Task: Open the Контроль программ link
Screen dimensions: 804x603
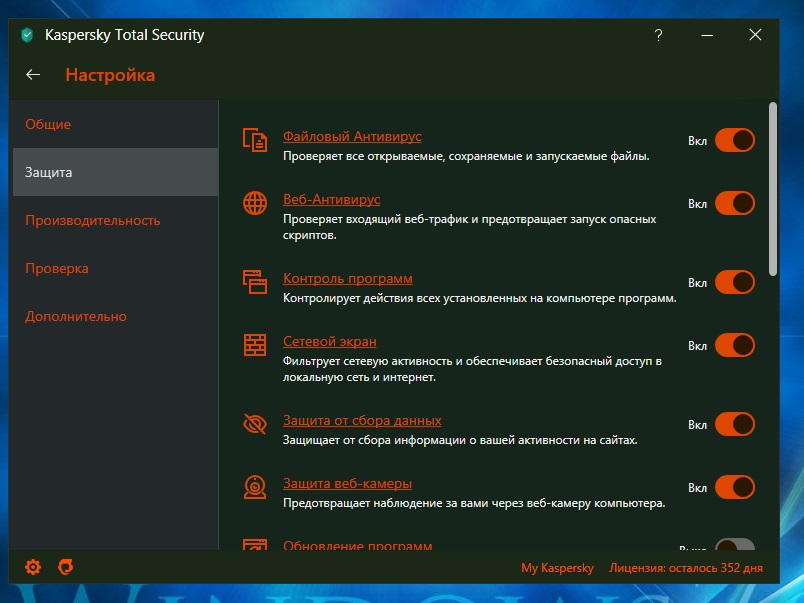Action: tap(348, 278)
